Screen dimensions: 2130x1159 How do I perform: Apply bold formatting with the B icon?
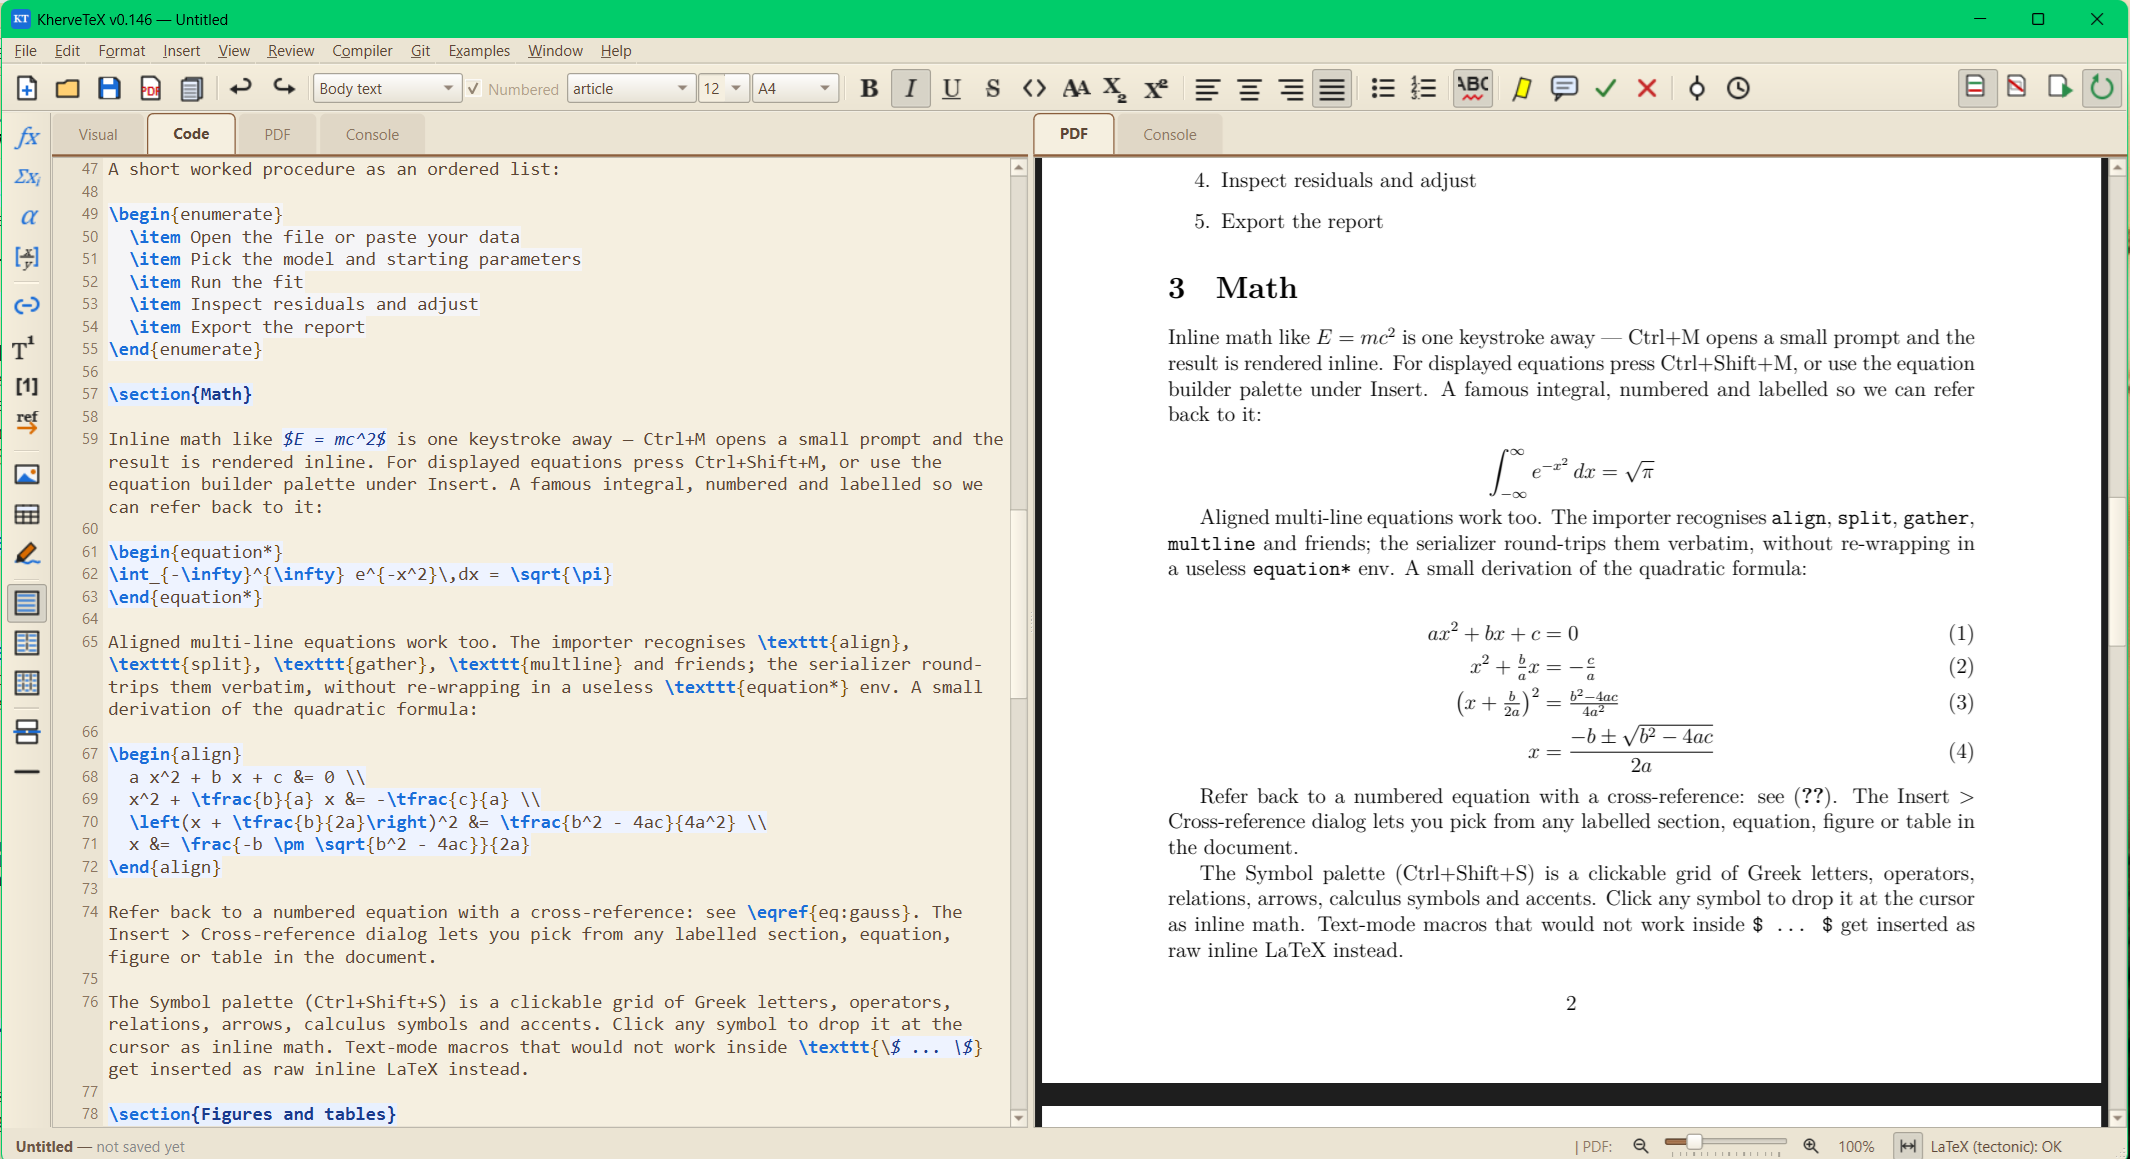coord(869,89)
